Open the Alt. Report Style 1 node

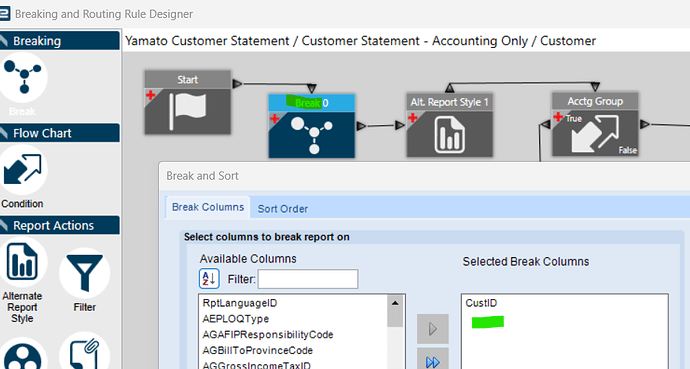tap(449, 125)
